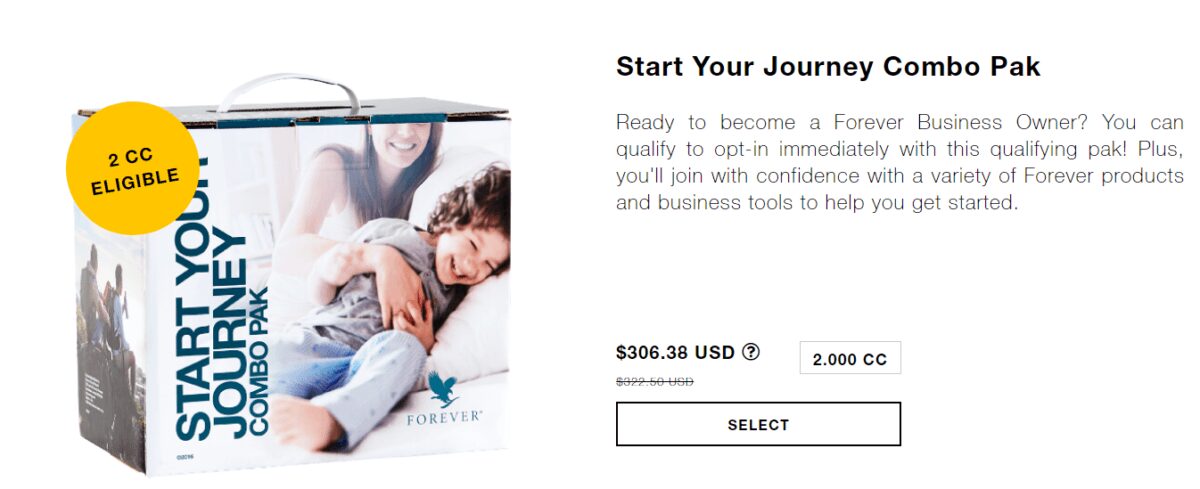The image size is (1200, 489).
Task: Click the SELECT button
Action: (758, 424)
